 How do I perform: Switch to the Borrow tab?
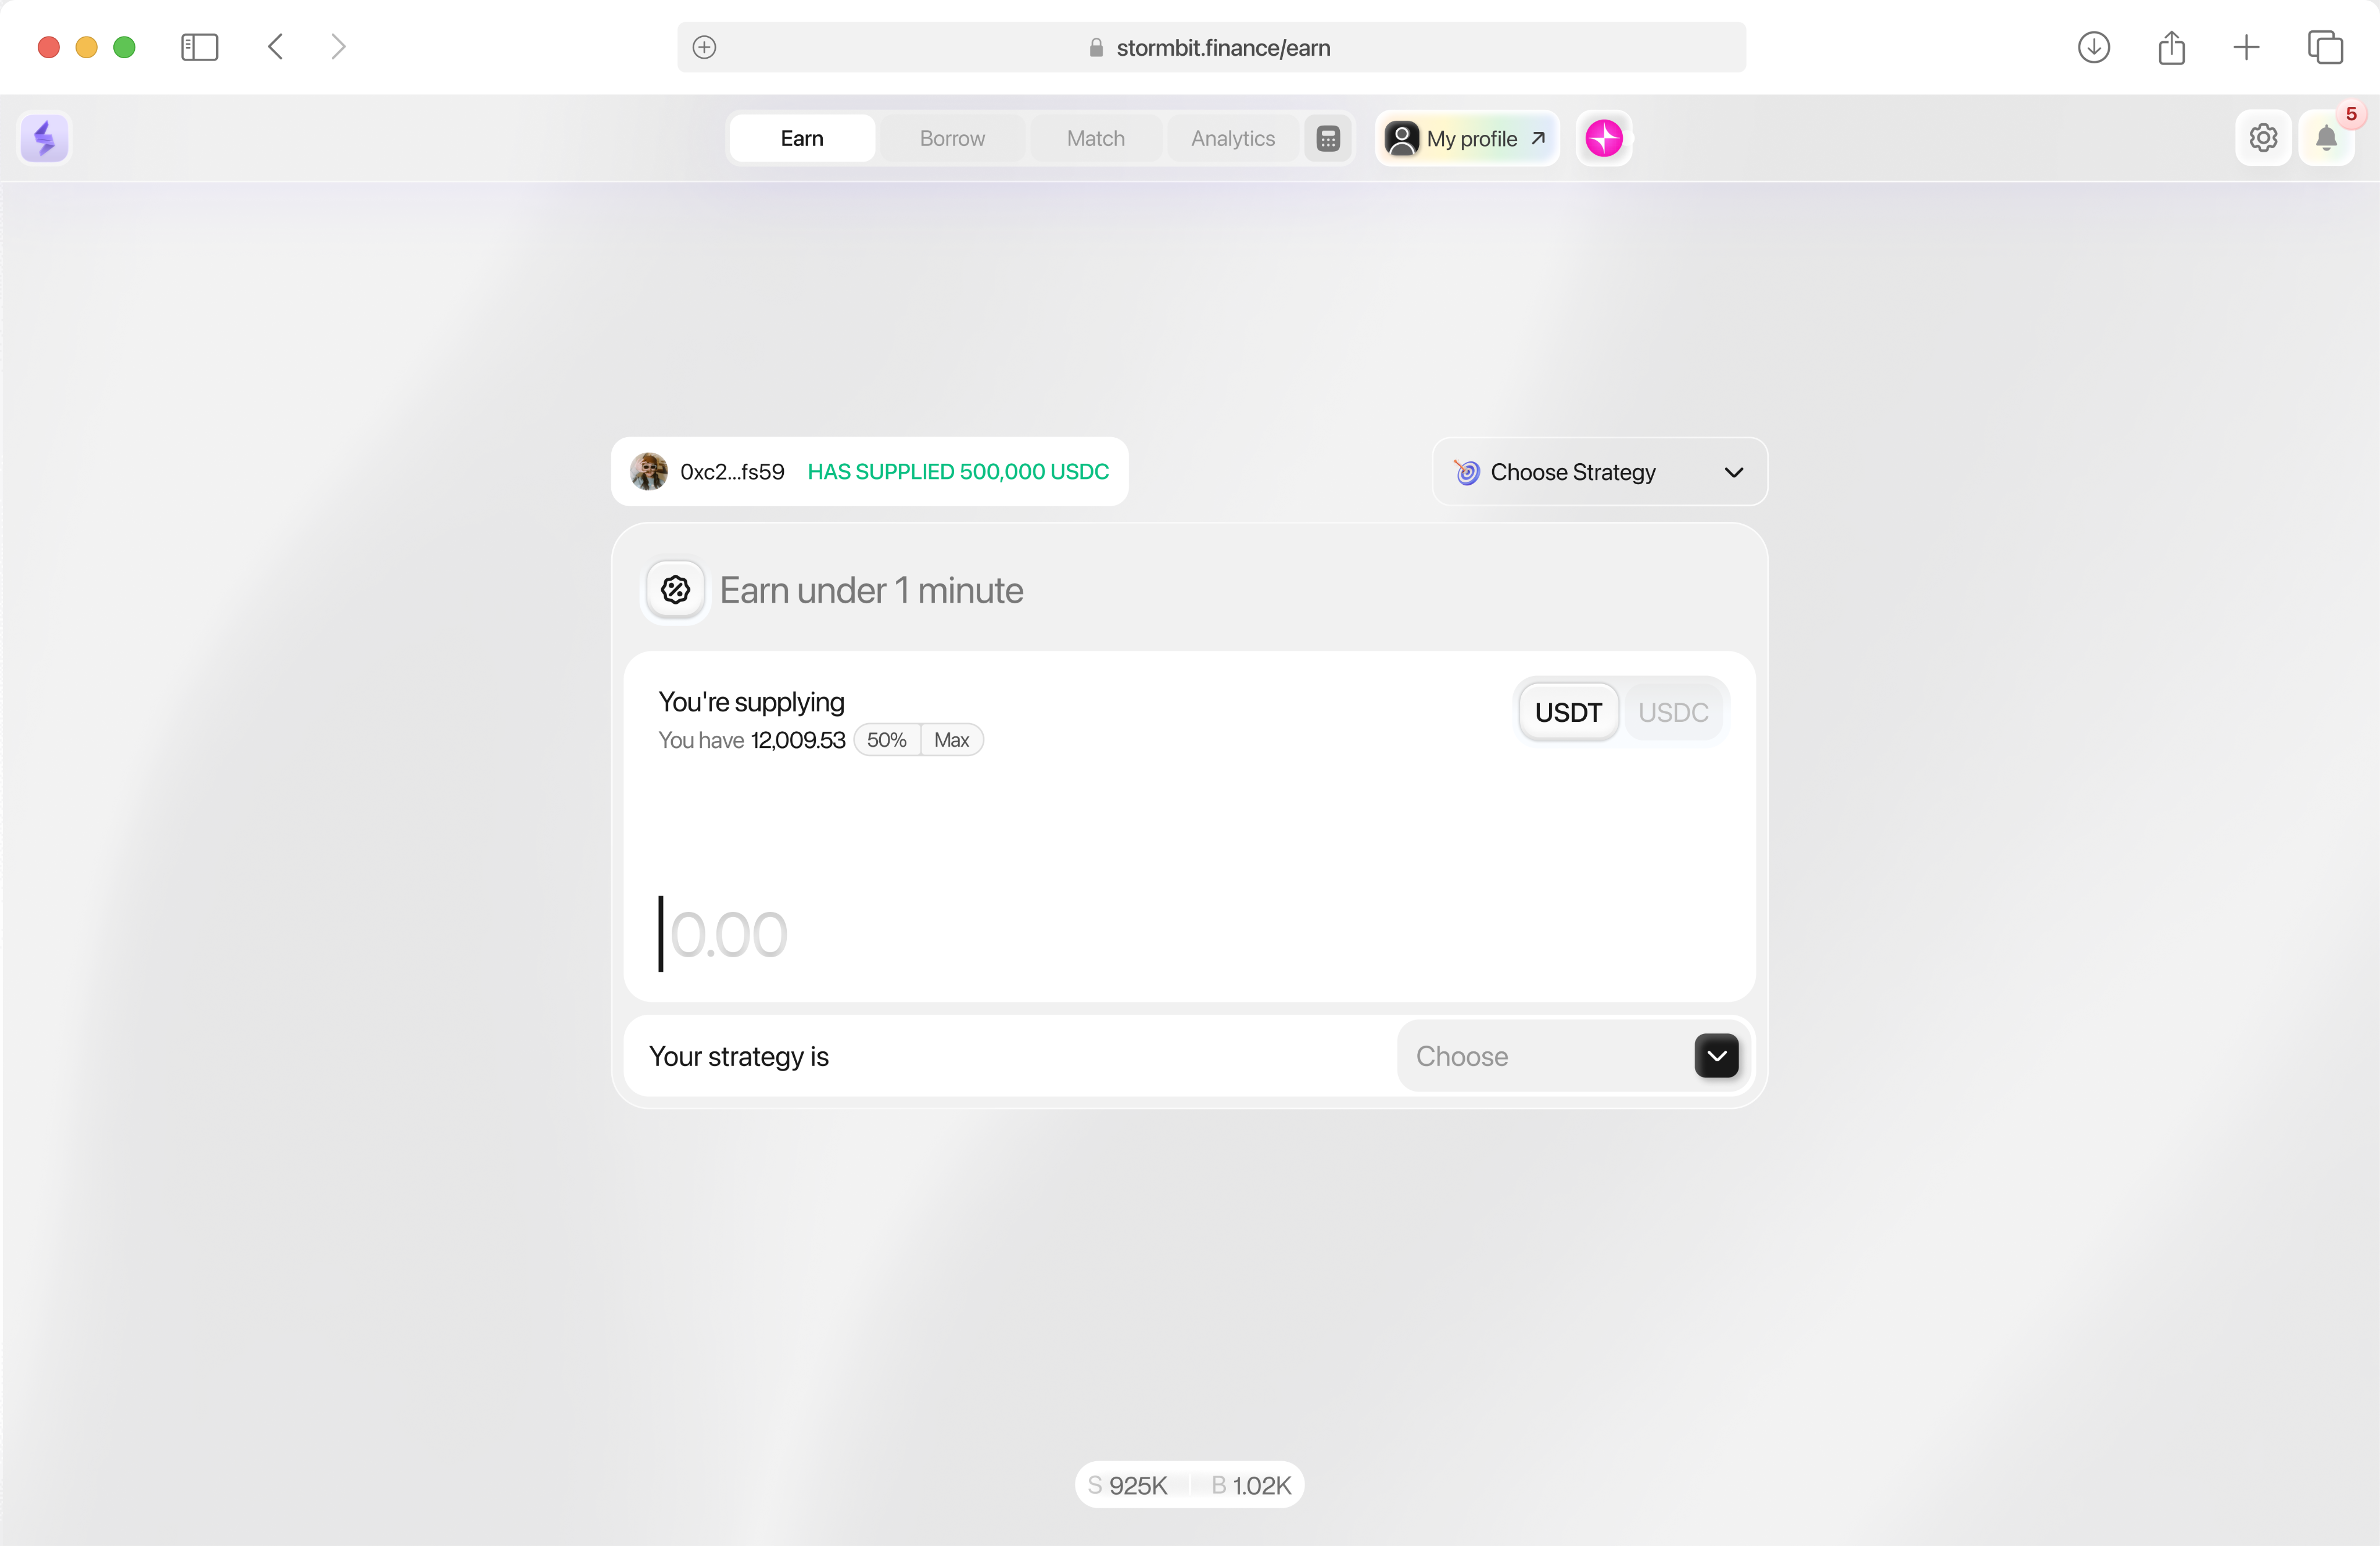click(x=952, y=138)
